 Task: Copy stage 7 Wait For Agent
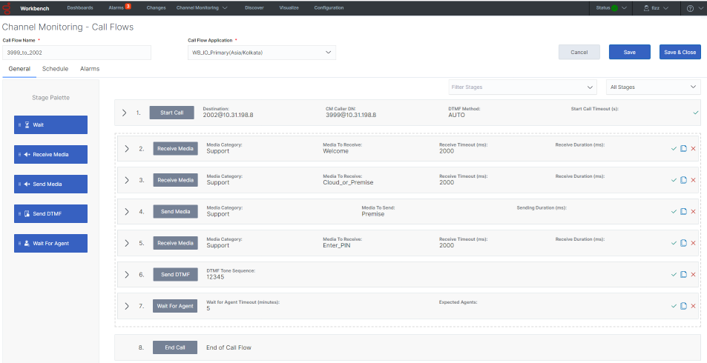point(684,306)
